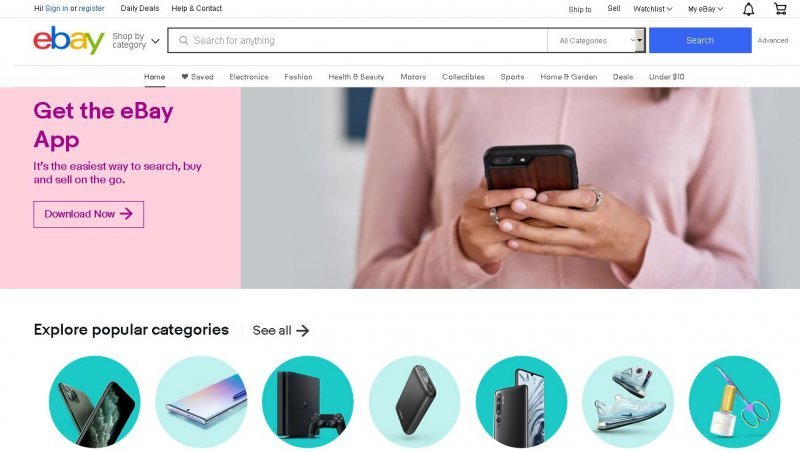Open the shopping cart icon

780,9
